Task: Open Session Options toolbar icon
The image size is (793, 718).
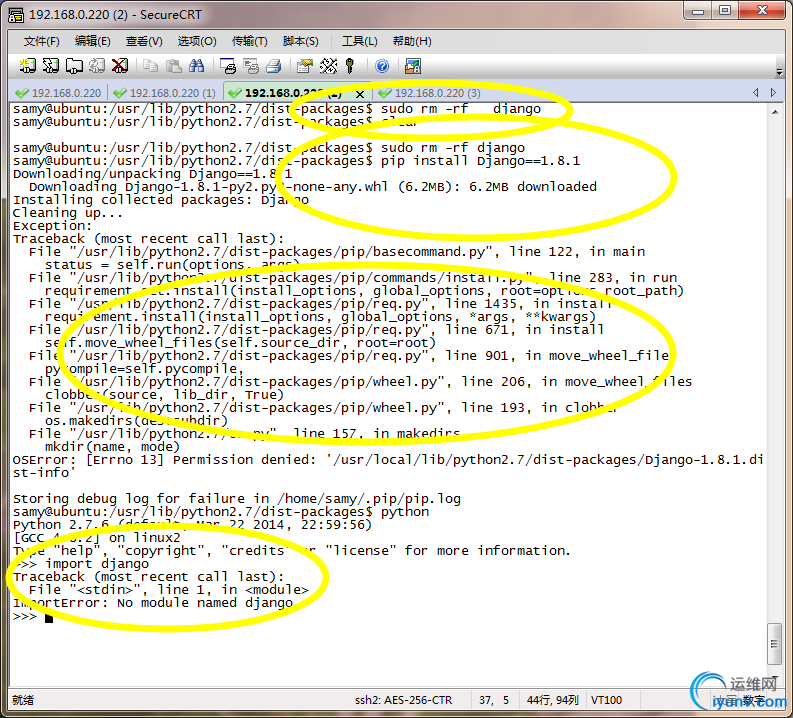Action: coord(304,66)
